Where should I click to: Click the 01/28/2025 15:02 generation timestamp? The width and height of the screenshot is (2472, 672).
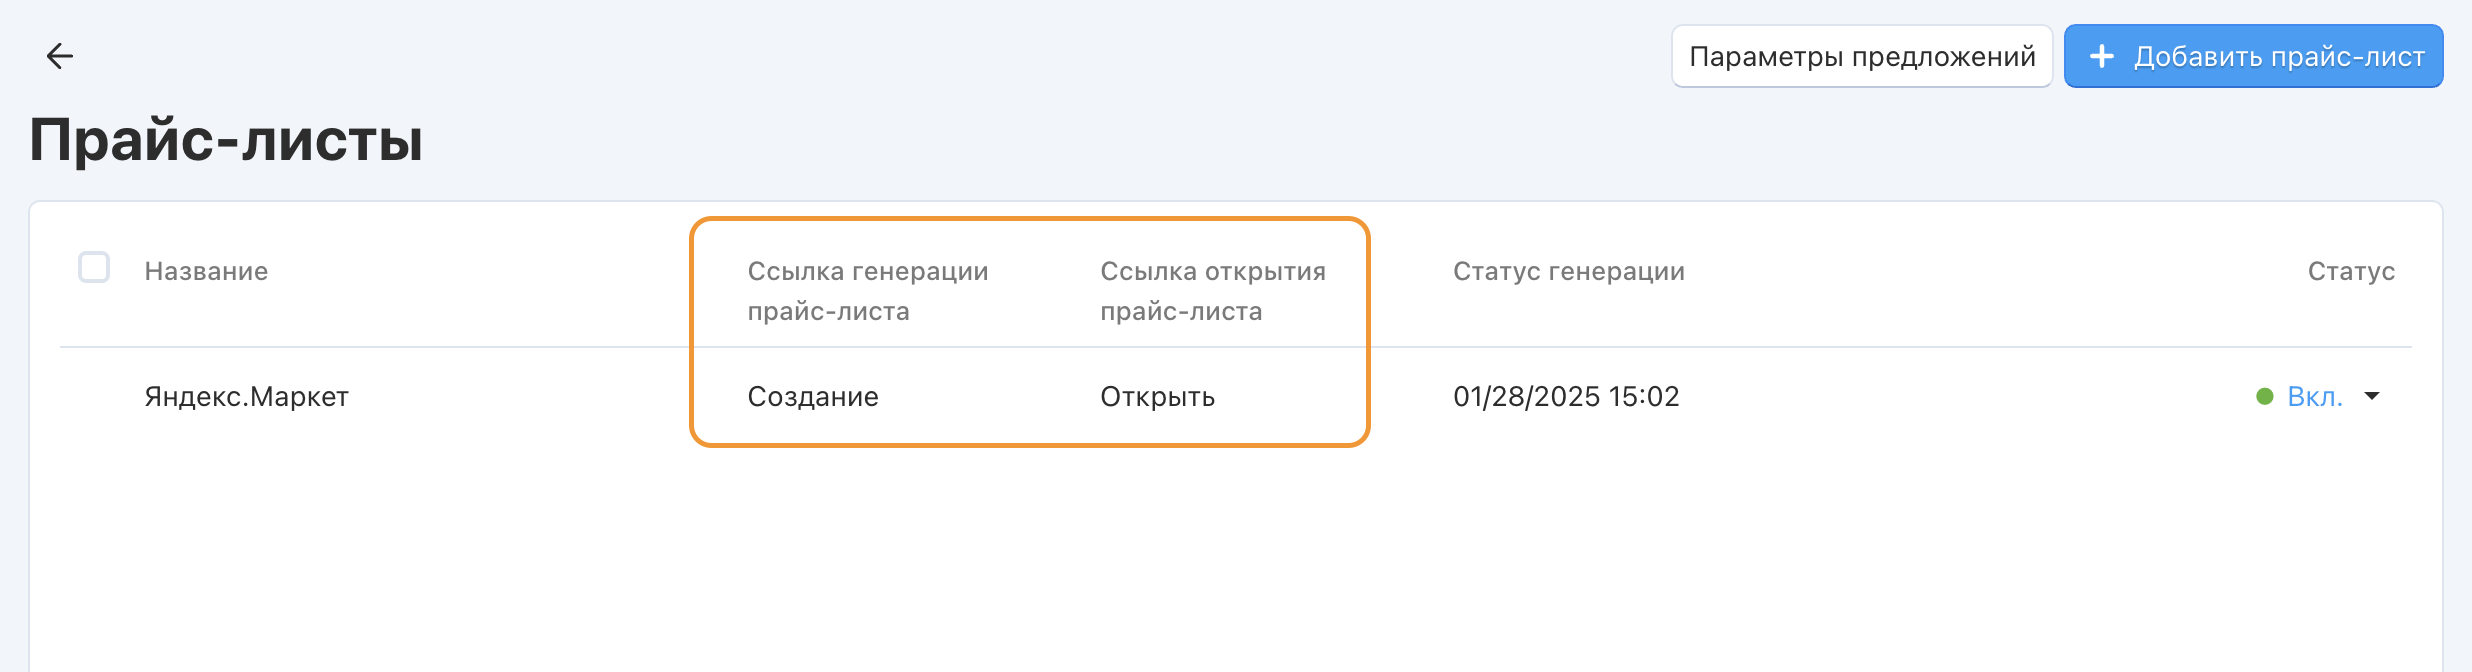1566,397
